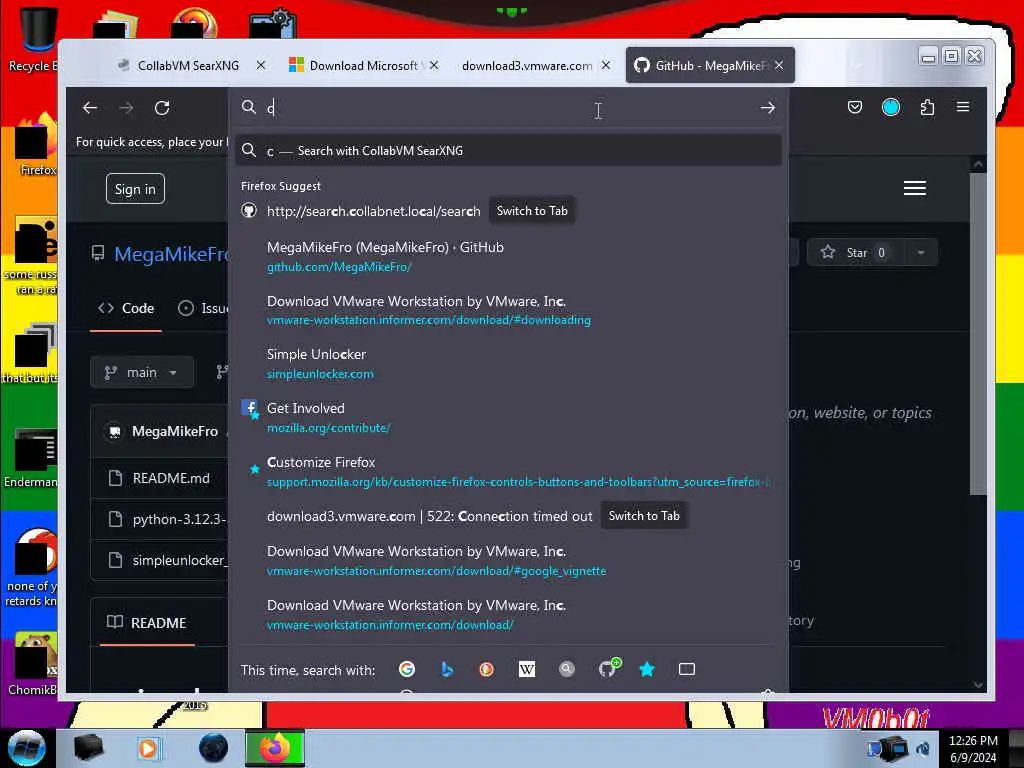Search with the gray magnifier engine icon
This screenshot has height=768, width=1024.
point(567,669)
